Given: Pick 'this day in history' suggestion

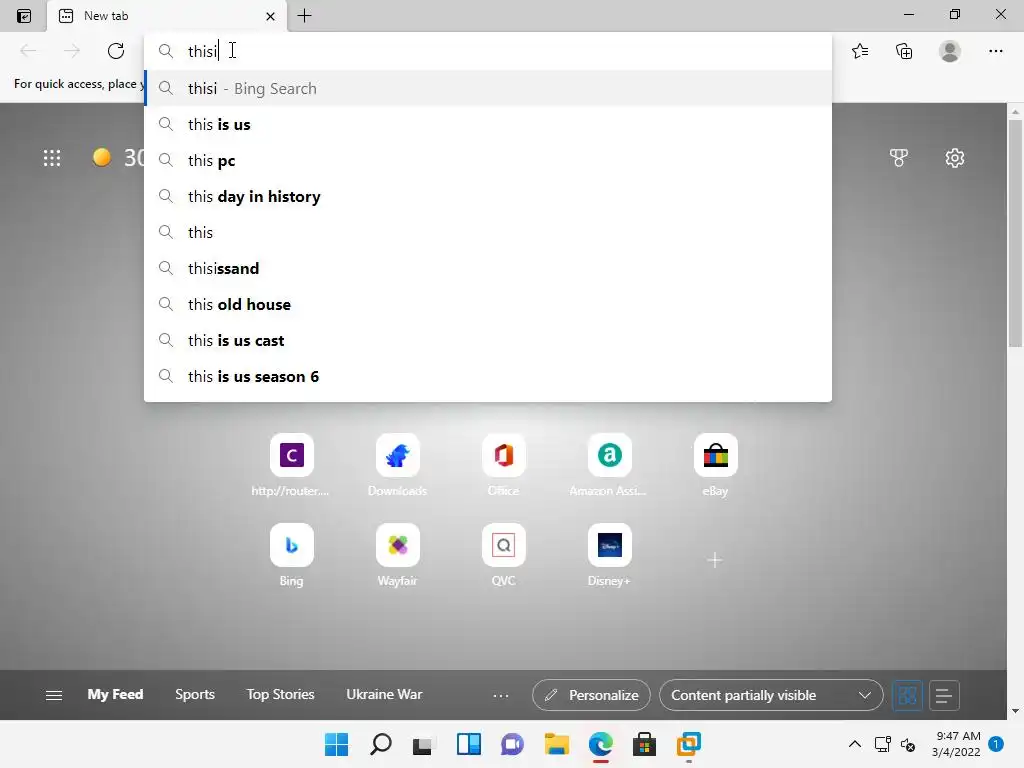Looking at the screenshot, I should click(488, 196).
